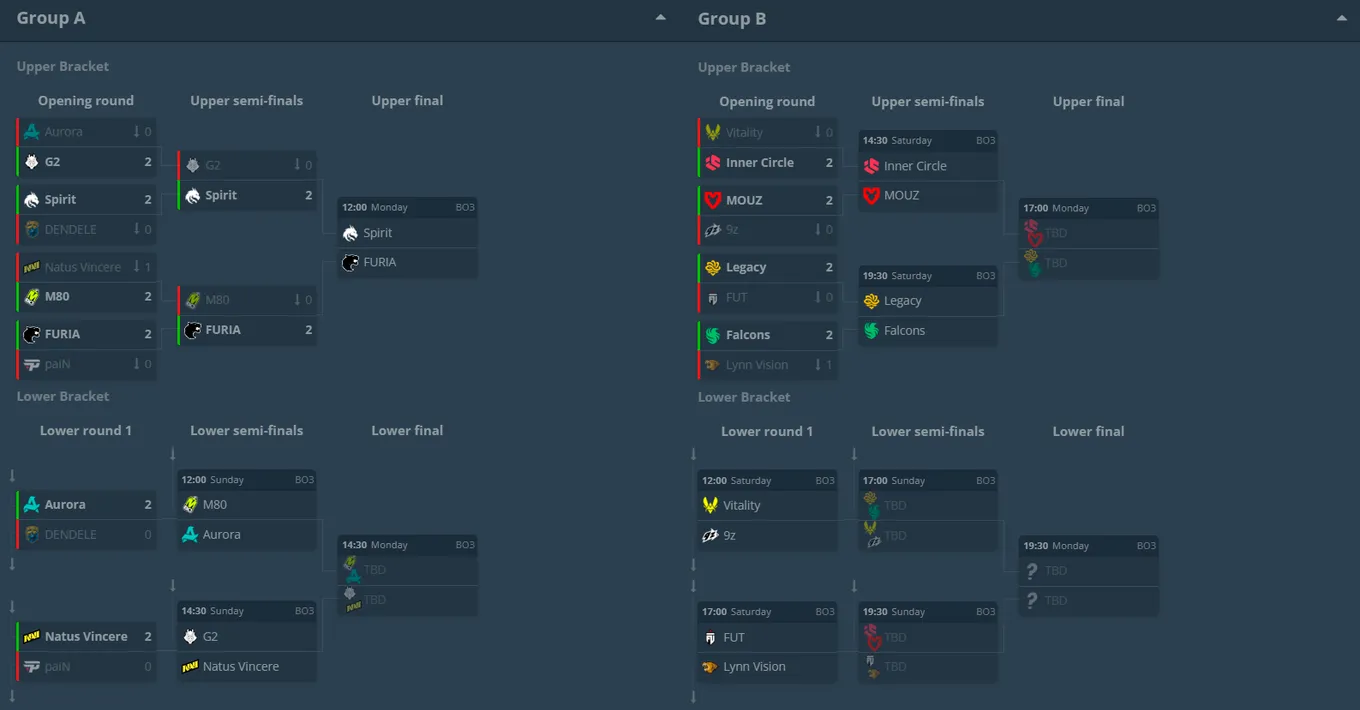Open Group A lower final 14:30 Monday match
Screen dimensions: 1360x710
coord(408,575)
